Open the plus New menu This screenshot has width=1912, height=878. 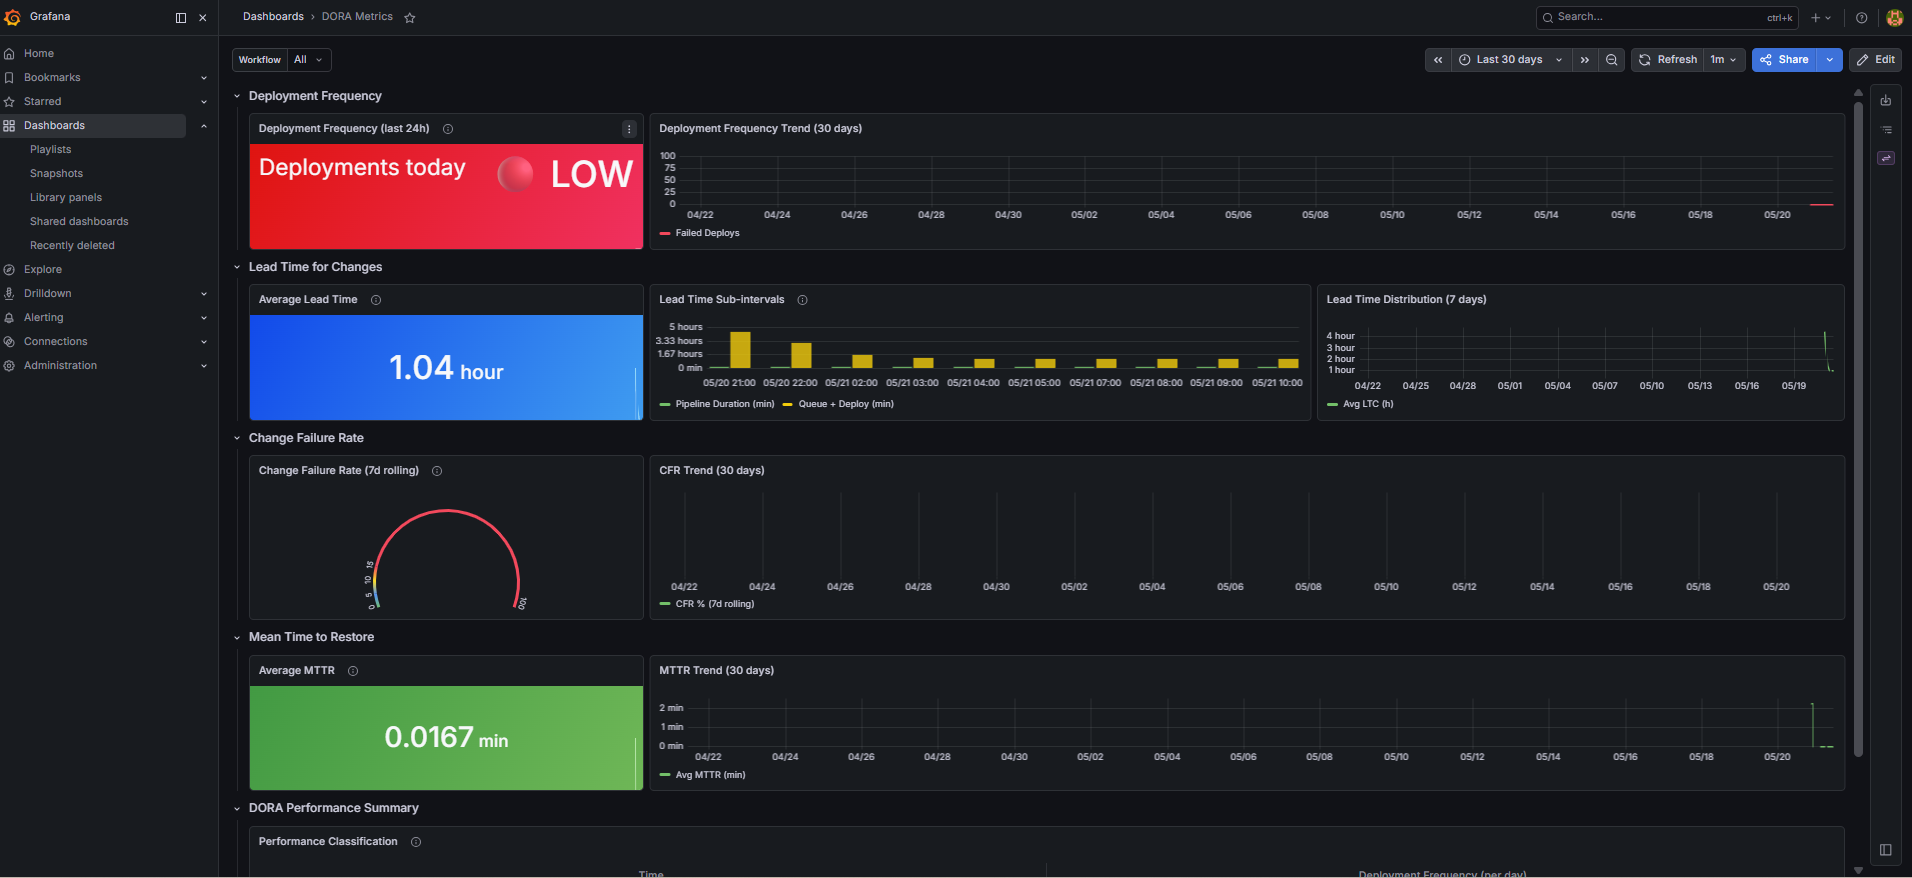pyautogui.click(x=1821, y=18)
